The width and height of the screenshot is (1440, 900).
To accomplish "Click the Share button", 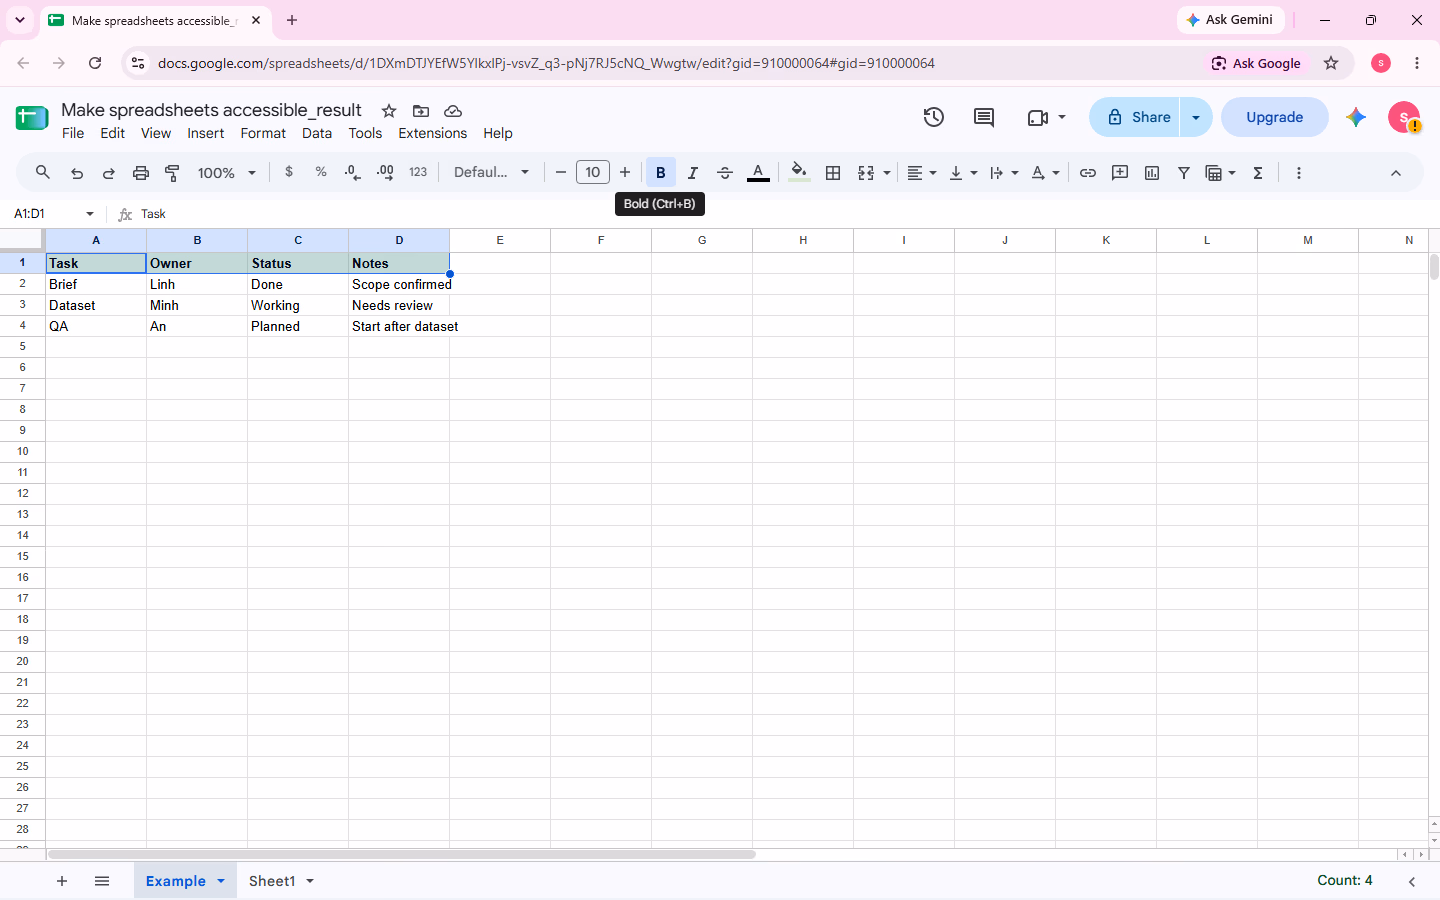I will [1135, 117].
